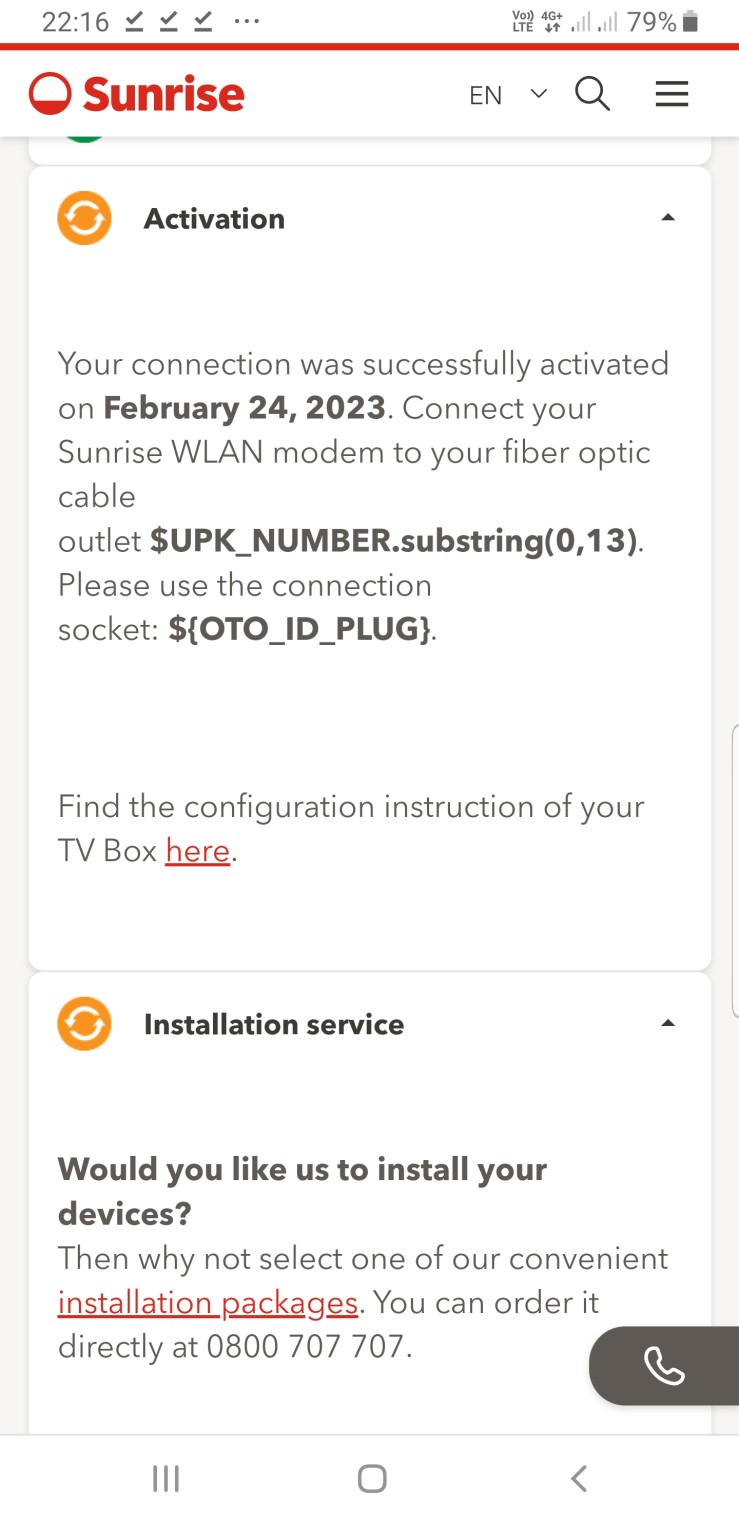
Task: Follow the TV Box 'here' link
Action: [x=198, y=851]
